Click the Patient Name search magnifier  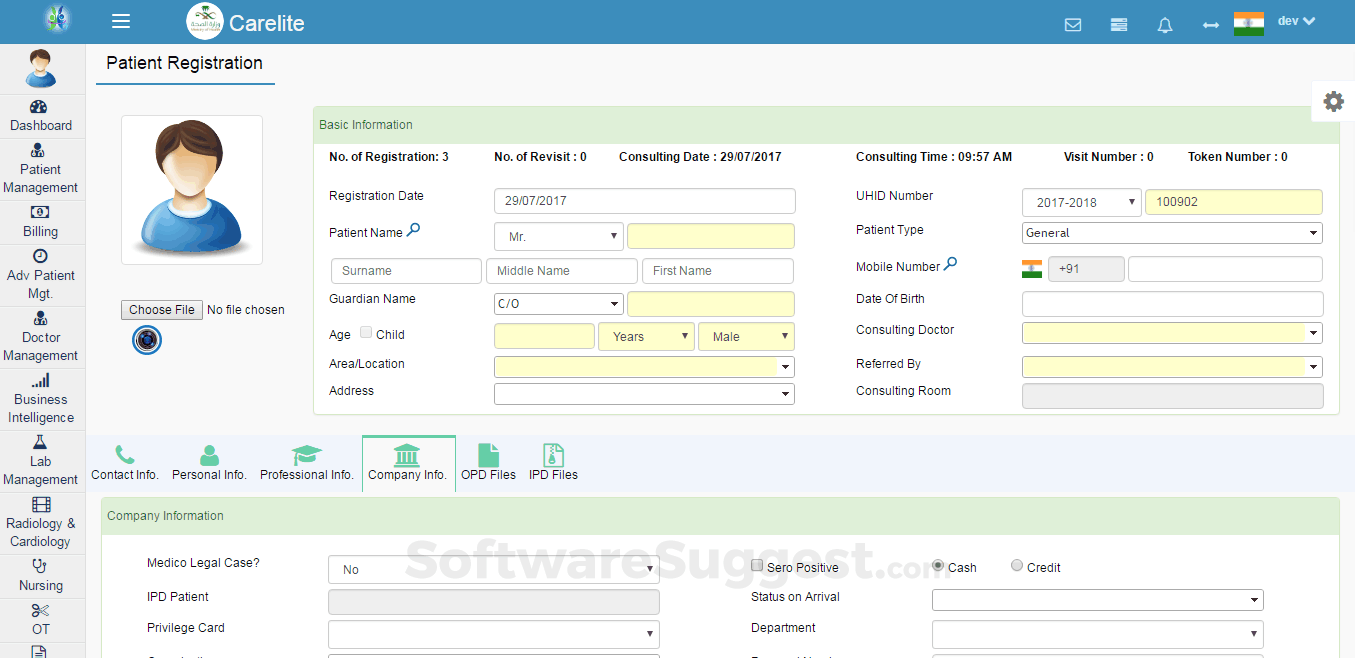414,231
